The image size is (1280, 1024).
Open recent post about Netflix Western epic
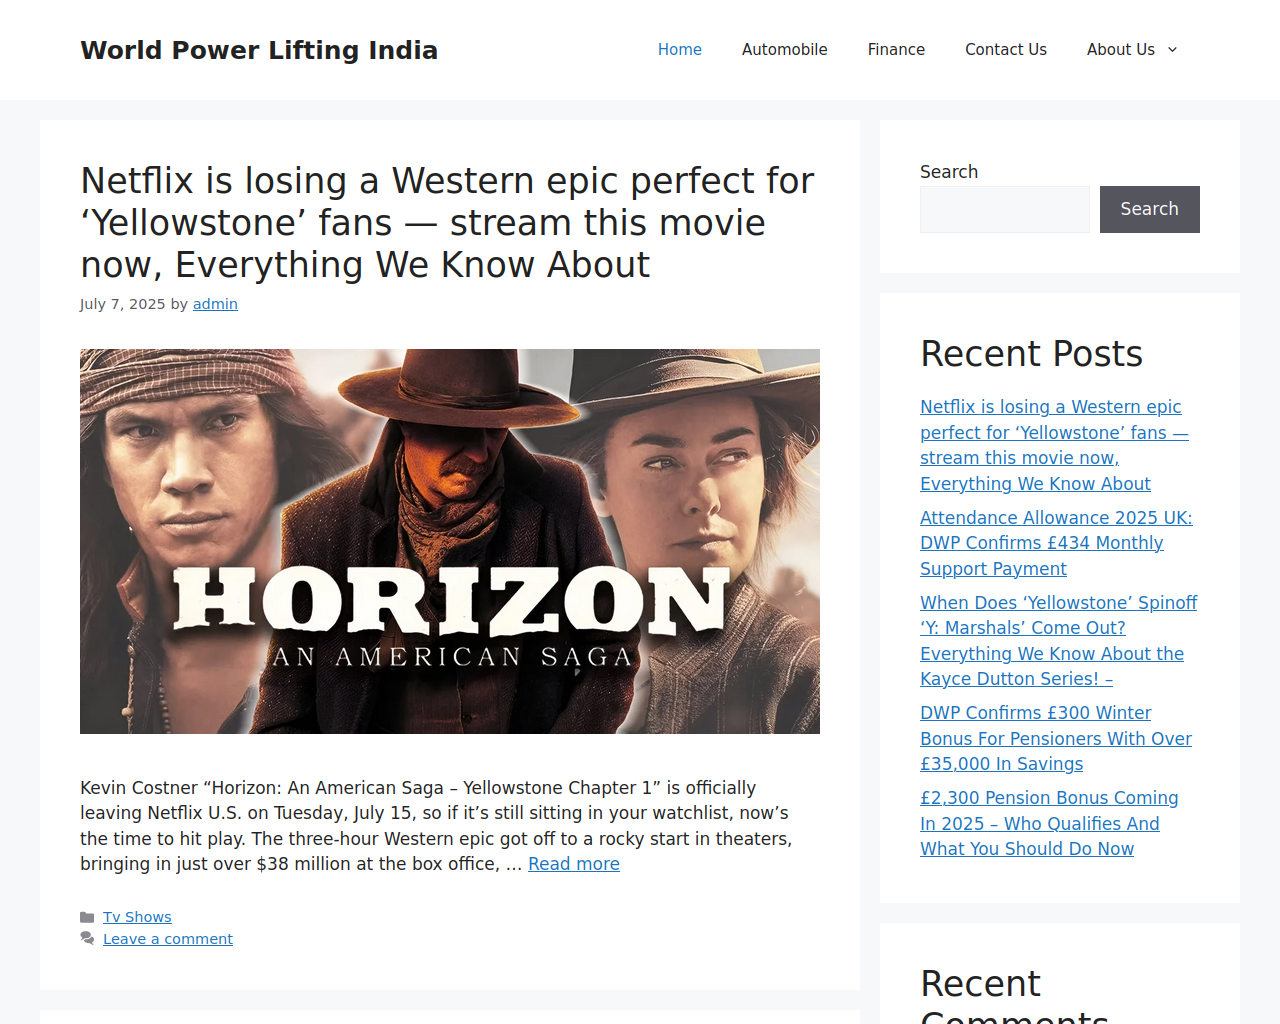1054,445
